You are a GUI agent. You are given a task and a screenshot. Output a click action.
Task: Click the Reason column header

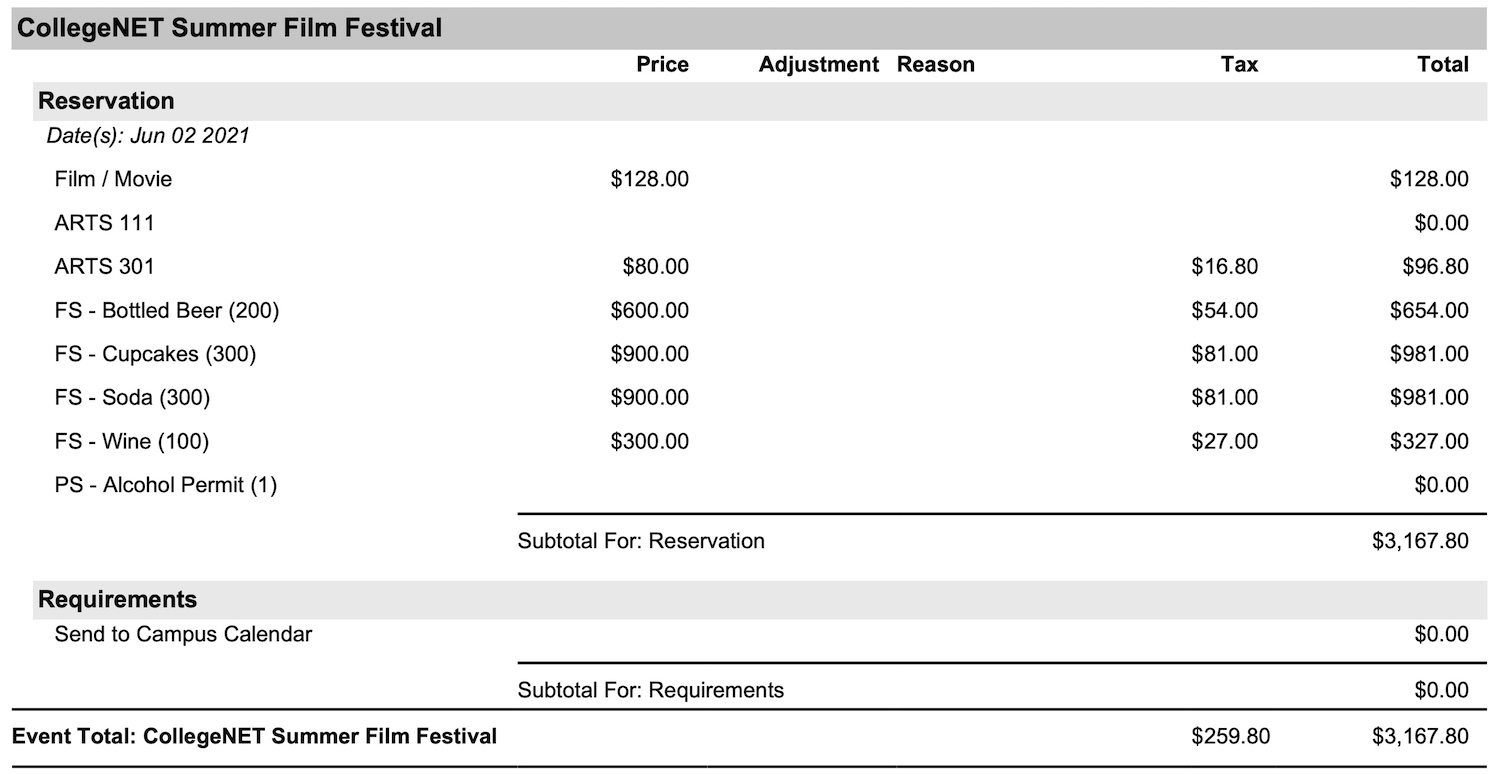pos(935,65)
